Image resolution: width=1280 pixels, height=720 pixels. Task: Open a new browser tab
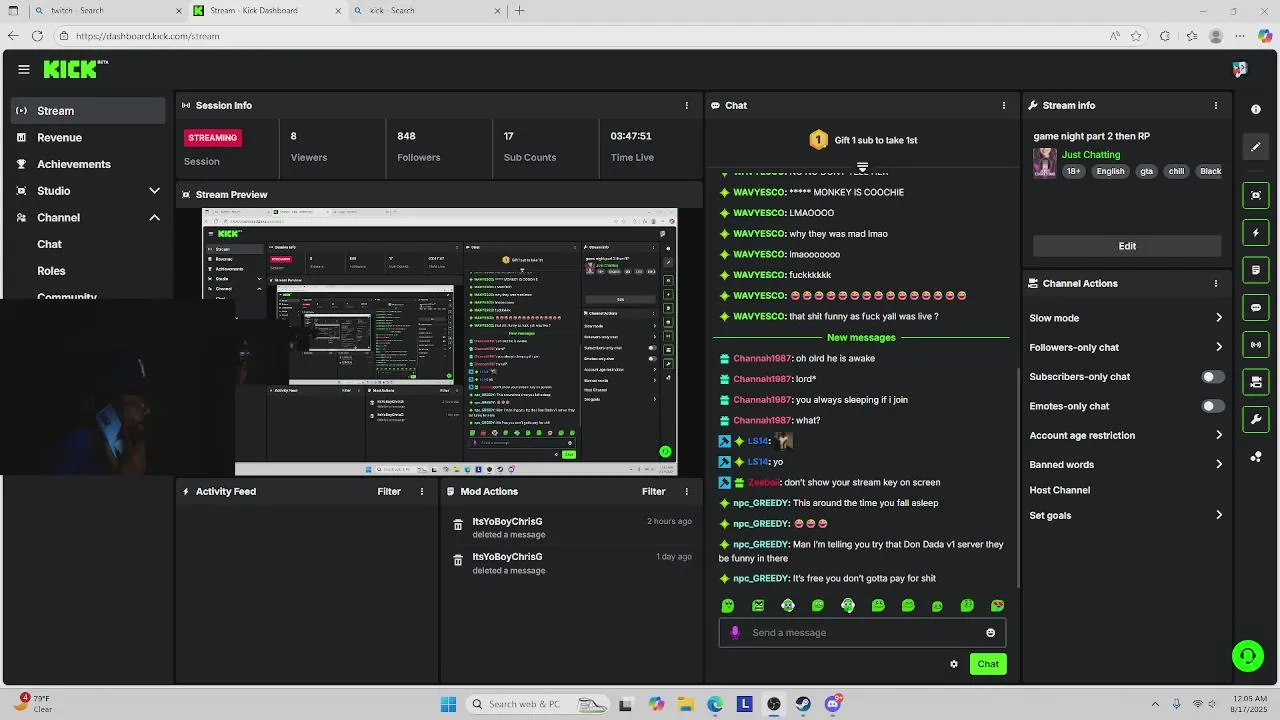[x=520, y=11]
